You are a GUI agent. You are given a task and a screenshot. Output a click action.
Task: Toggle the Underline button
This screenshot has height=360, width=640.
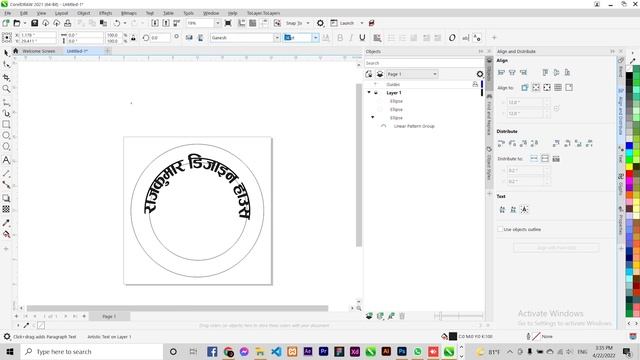click(x=362, y=38)
